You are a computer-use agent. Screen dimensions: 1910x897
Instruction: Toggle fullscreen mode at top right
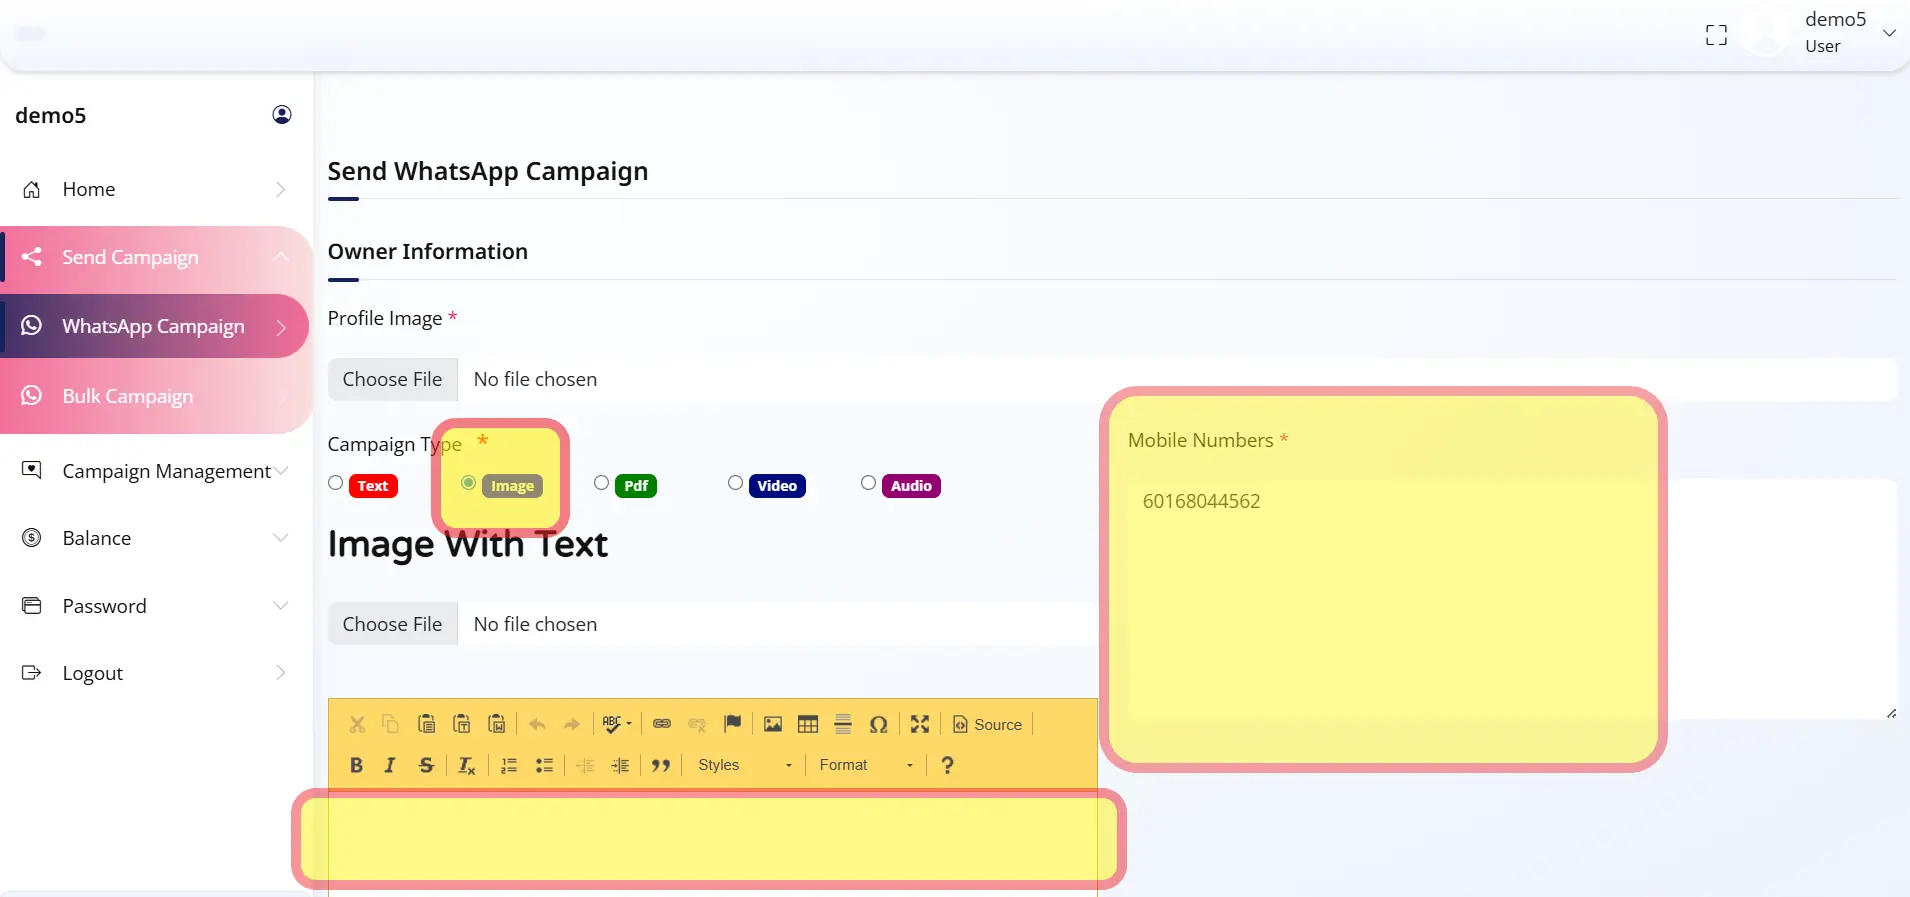(1716, 35)
